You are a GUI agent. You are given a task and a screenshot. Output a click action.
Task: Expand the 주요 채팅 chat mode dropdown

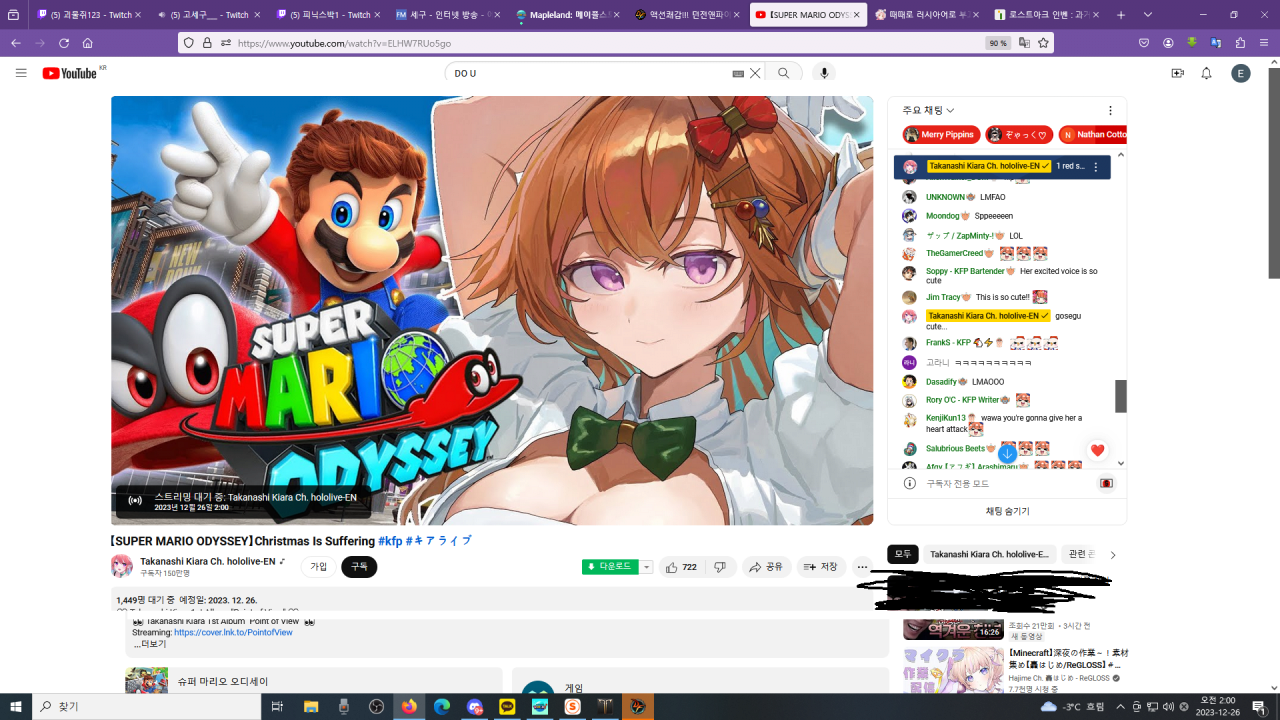coord(928,110)
